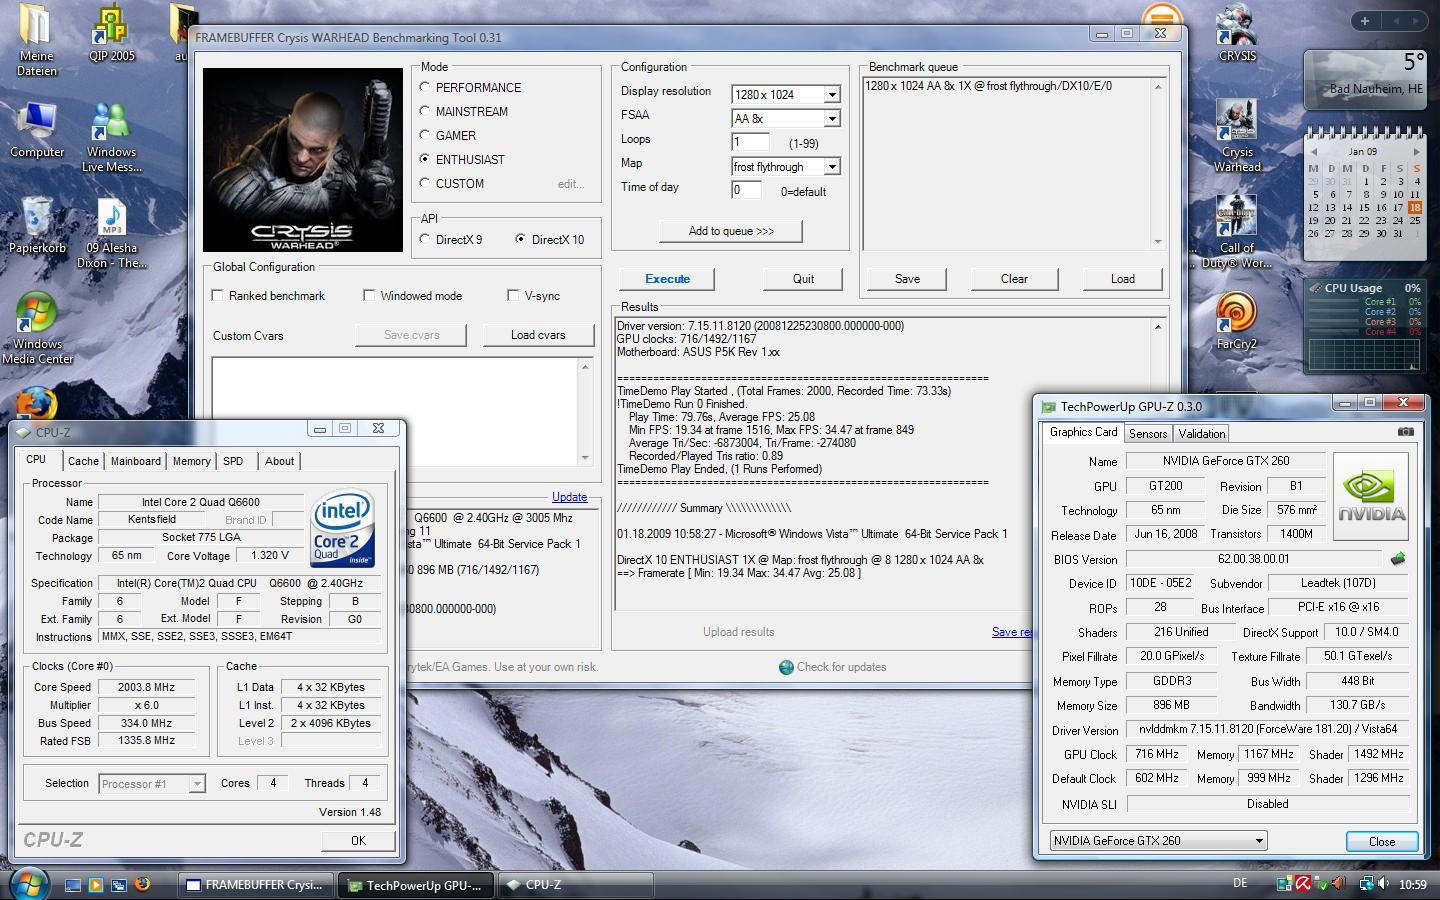Switch to the CPU-Z Memory tab
Viewport: 1440px width, 900px height.
(x=191, y=461)
